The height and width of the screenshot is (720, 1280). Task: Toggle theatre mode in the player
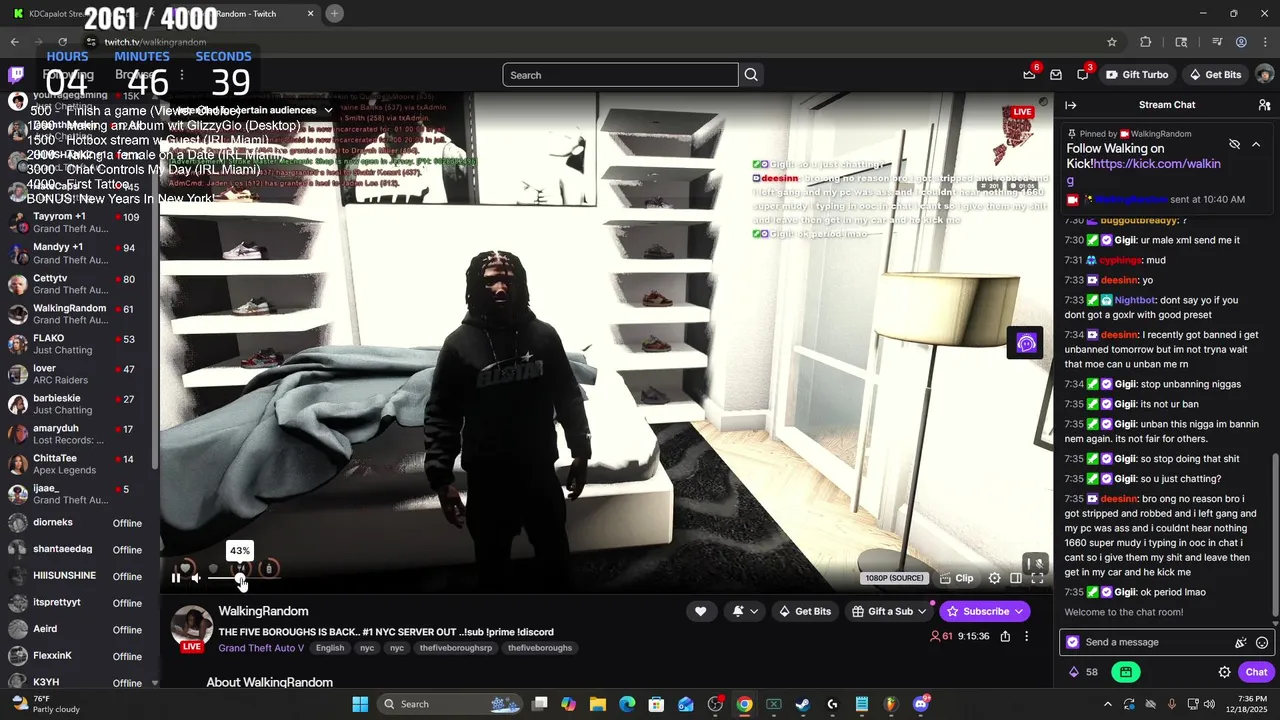(x=1016, y=578)
